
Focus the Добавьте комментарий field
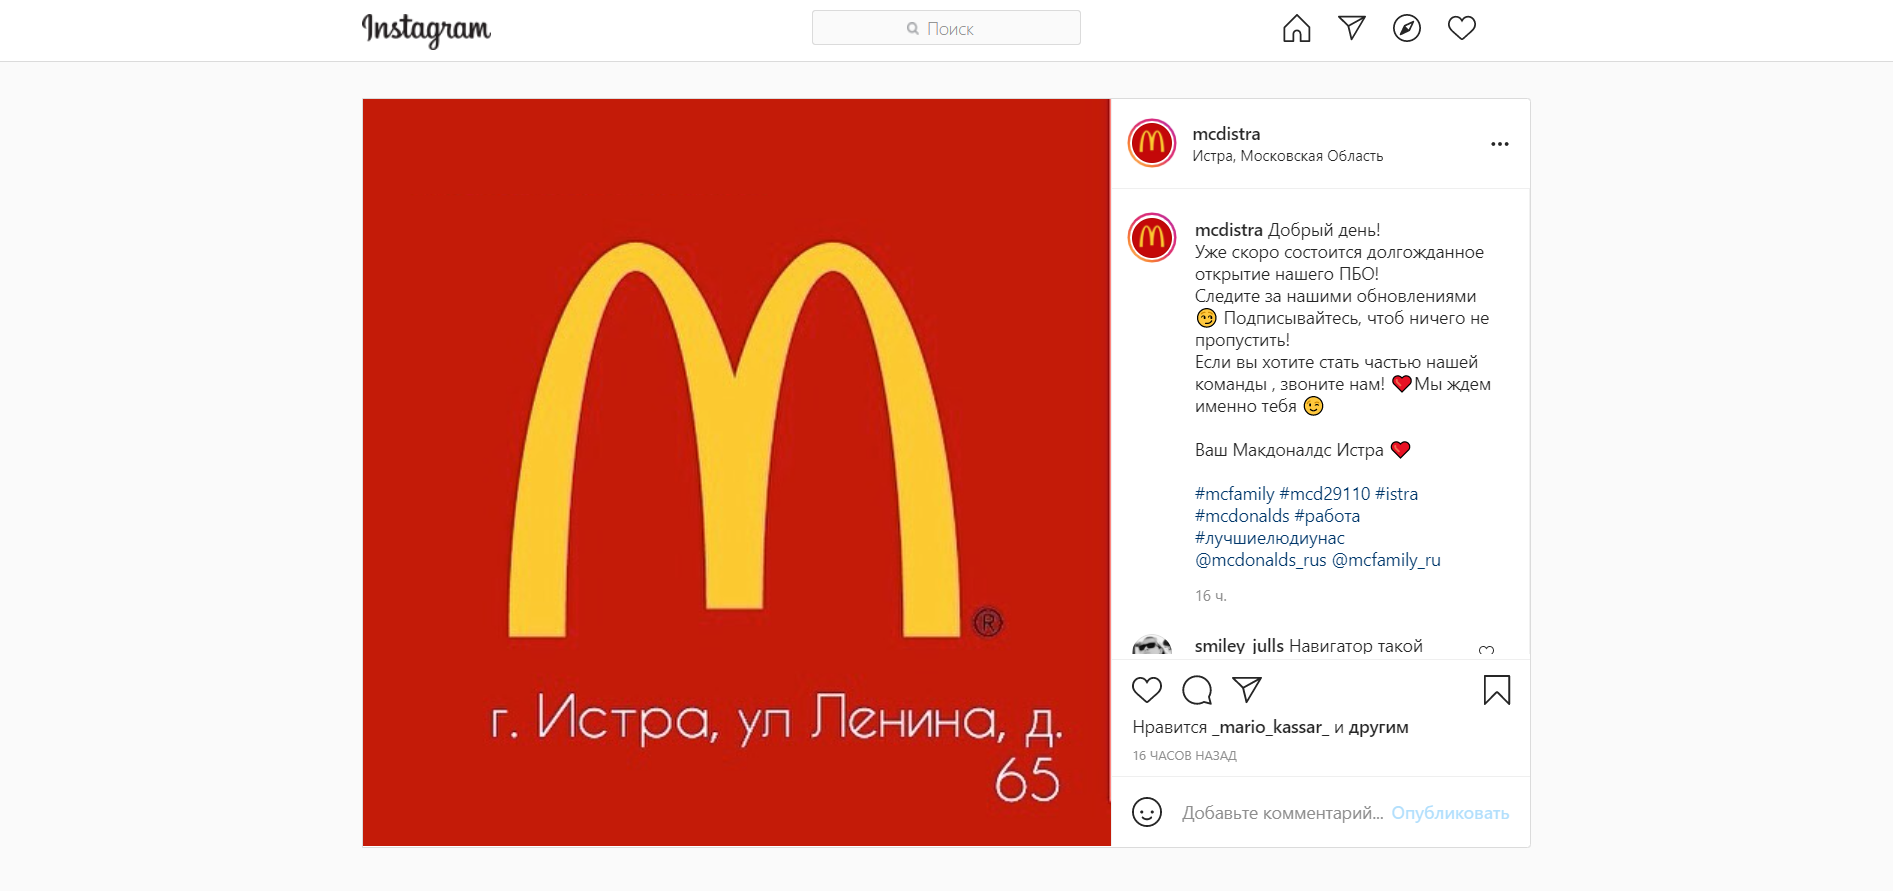(x=1282, y=813)
